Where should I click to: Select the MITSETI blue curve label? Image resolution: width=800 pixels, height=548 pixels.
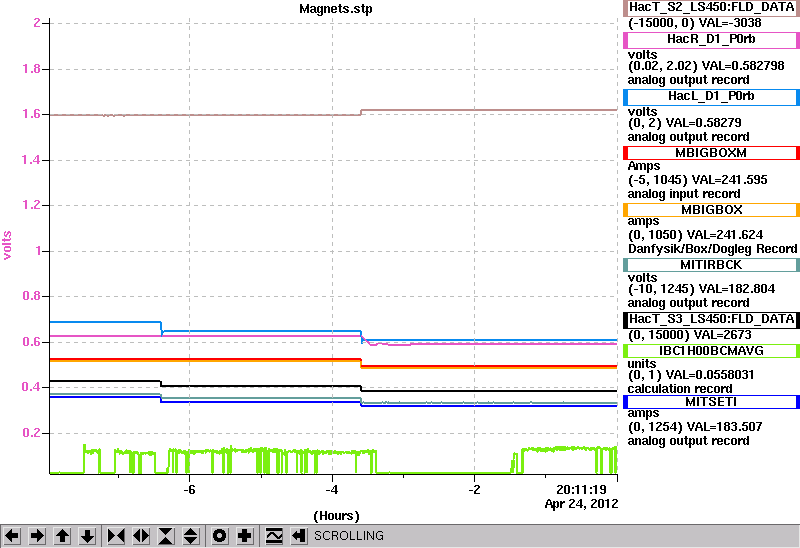pyautogui.click(x=711, y=402)
